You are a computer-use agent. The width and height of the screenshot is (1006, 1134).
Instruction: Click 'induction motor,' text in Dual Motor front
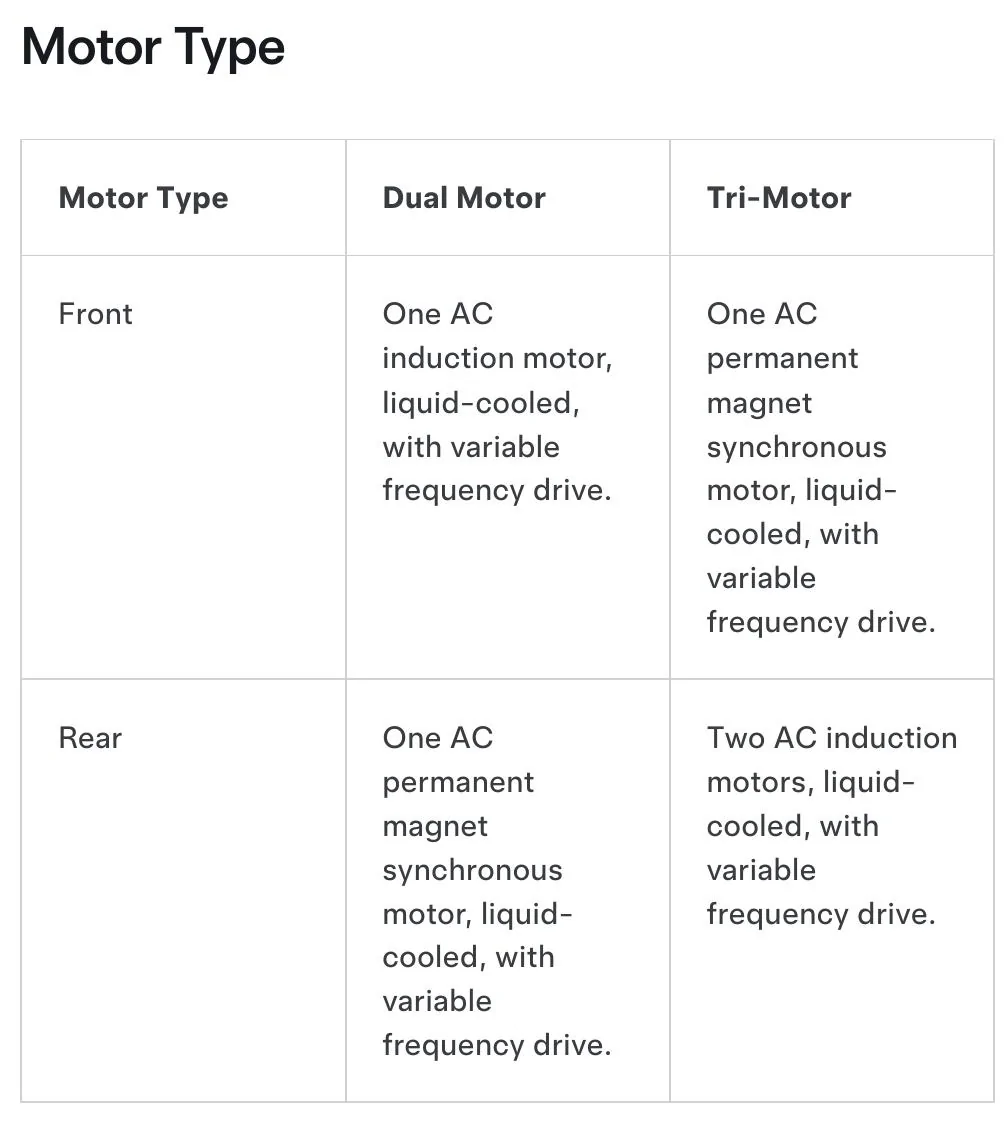click(498, 359)
